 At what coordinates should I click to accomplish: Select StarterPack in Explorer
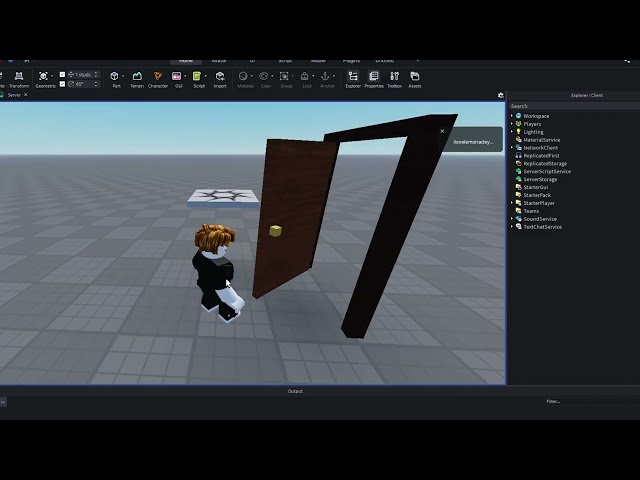pos(537,195)
